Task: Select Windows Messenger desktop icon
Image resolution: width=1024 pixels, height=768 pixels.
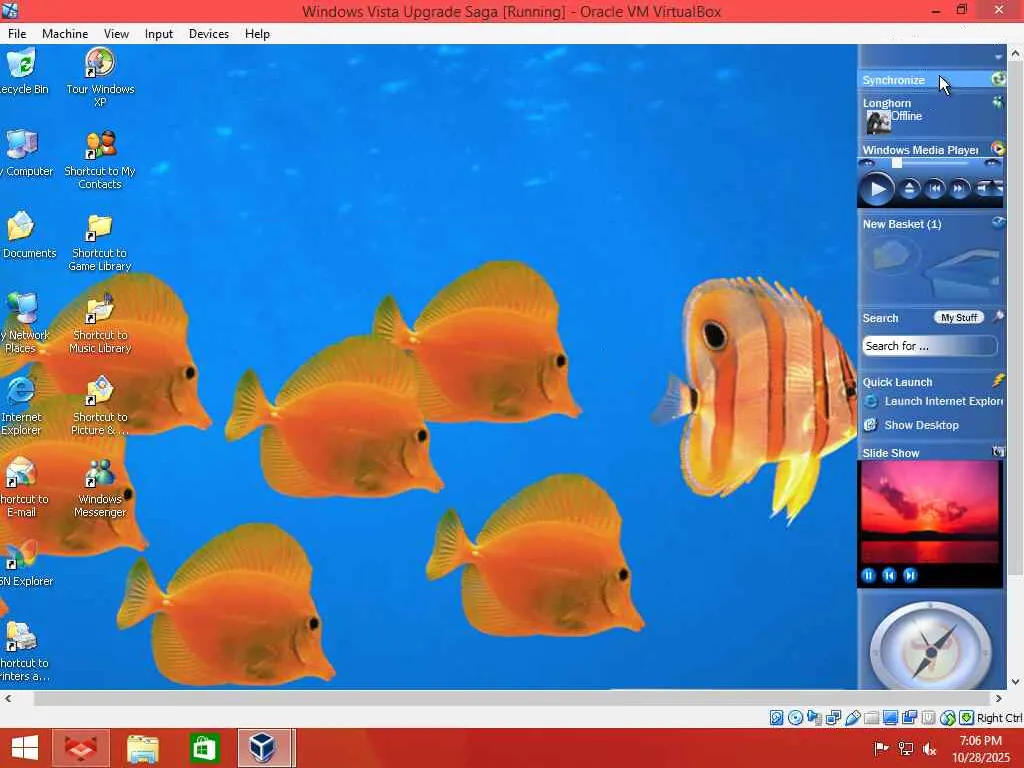Action: [100, 473]
